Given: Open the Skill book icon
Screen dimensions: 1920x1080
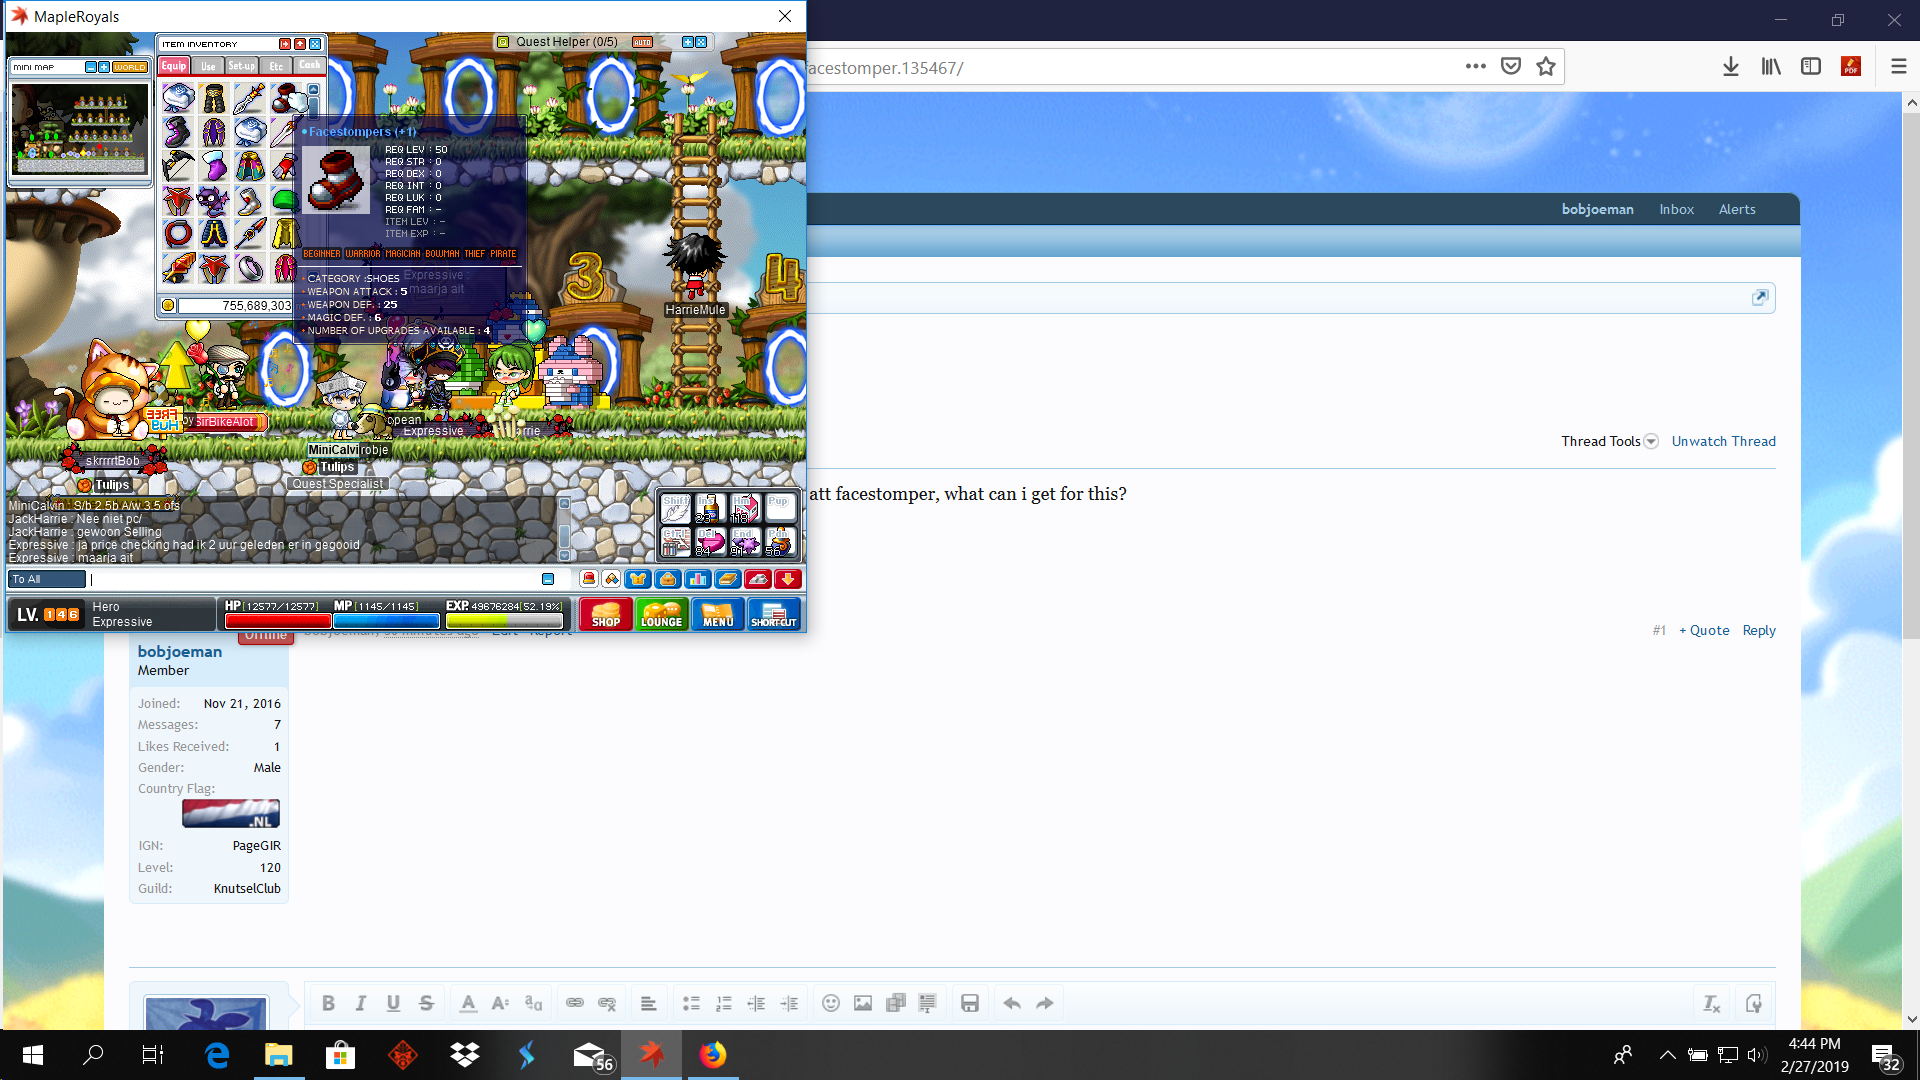Looking at the screenshot, I should 728,579.
